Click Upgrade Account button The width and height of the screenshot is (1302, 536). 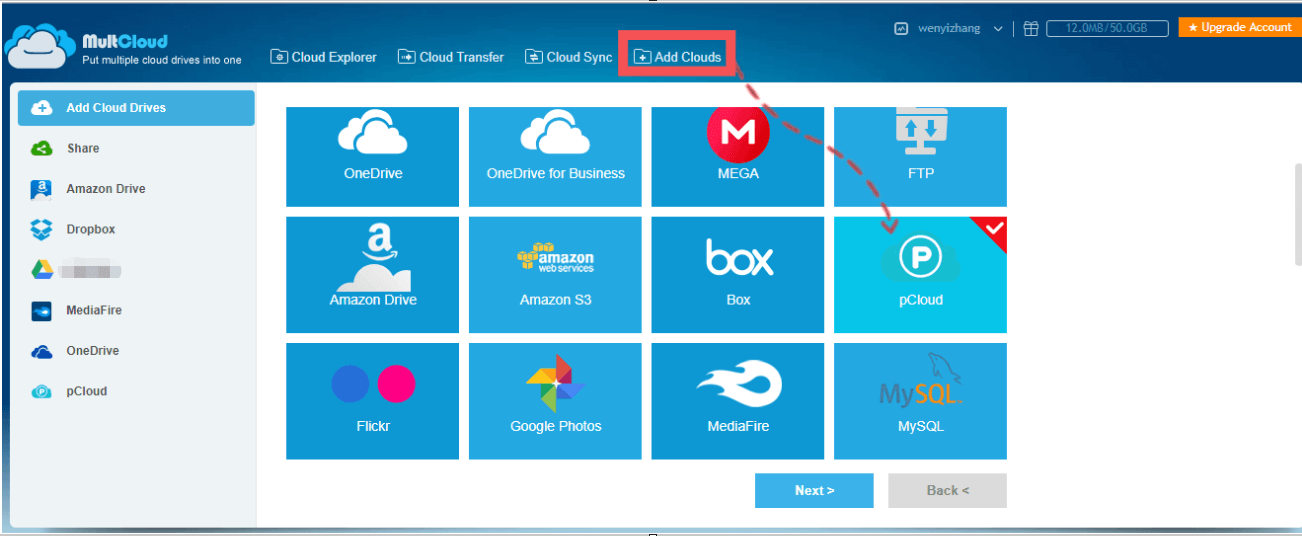(1239, 27)
